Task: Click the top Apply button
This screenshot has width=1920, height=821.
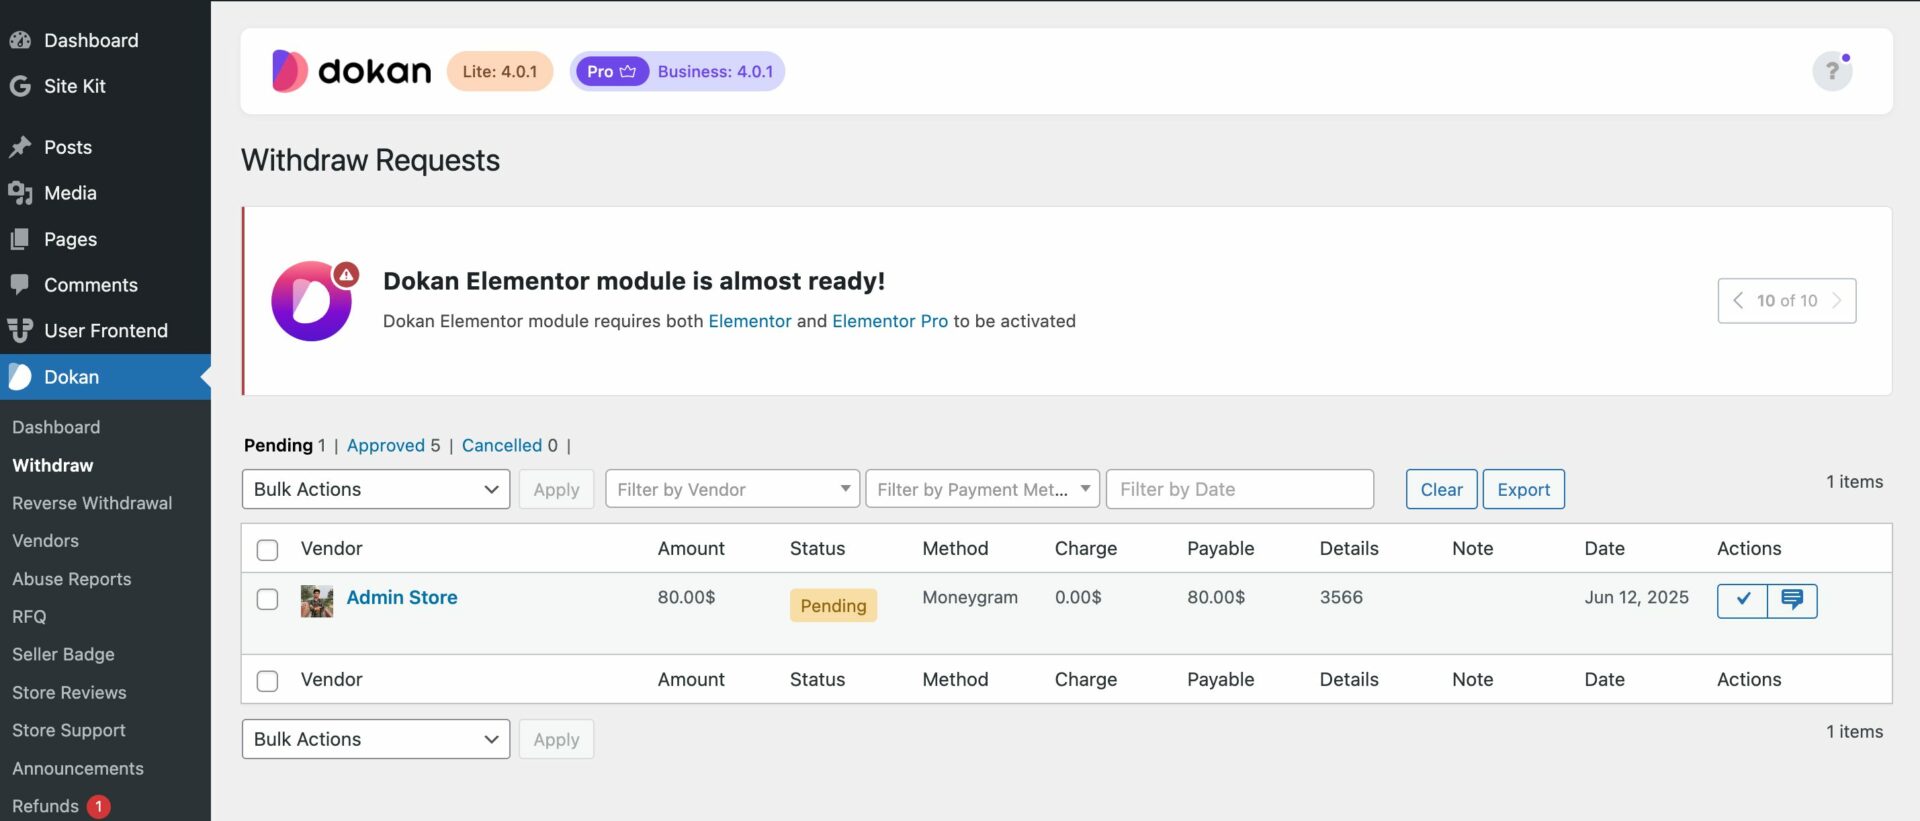Action: (x=556, y=489)
